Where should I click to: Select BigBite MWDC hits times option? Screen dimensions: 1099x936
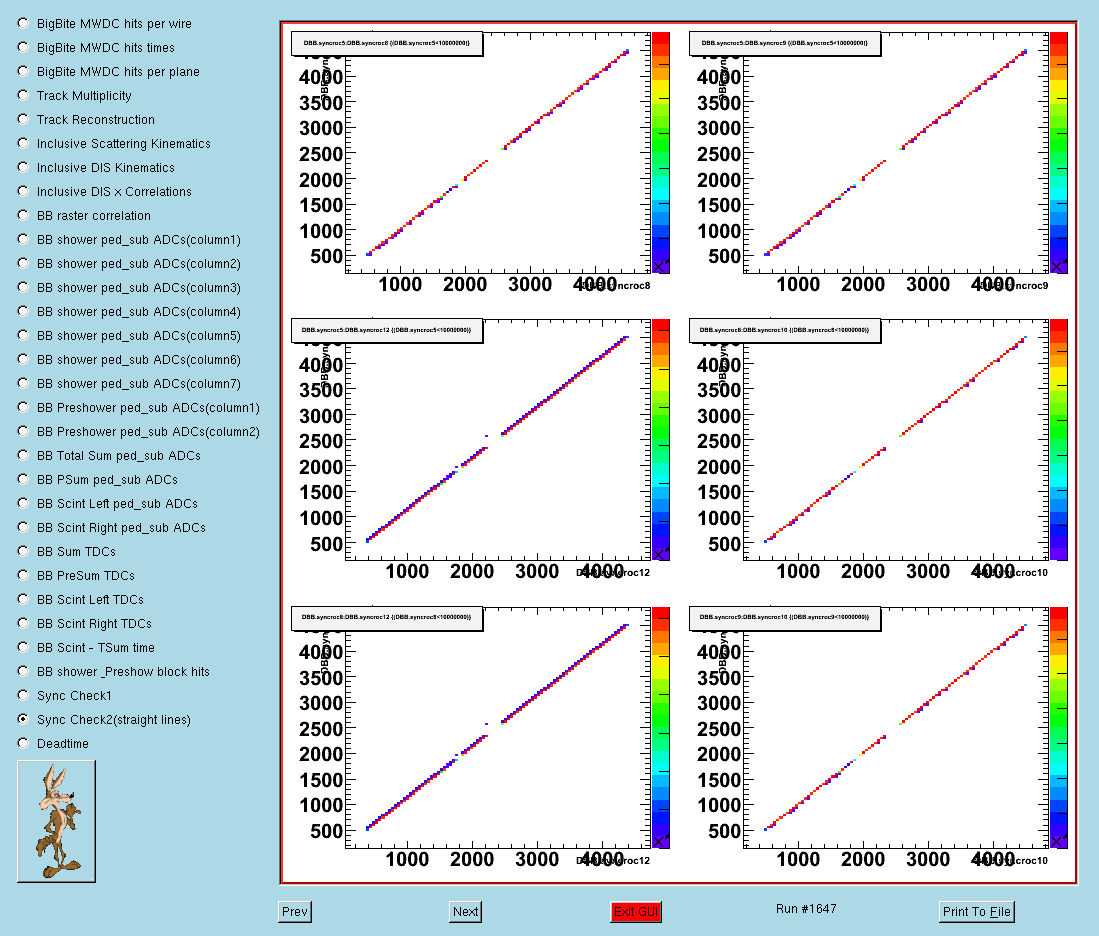click(x=23, y=47)
